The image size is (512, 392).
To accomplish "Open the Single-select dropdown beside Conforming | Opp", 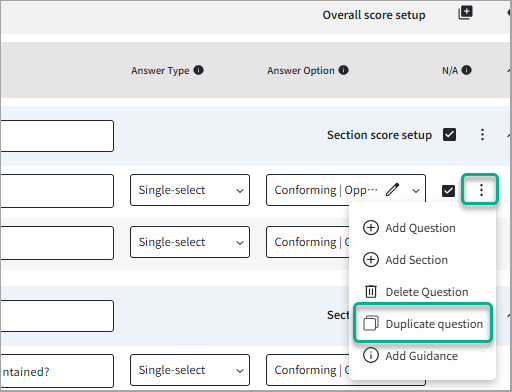I will [190, 190].
